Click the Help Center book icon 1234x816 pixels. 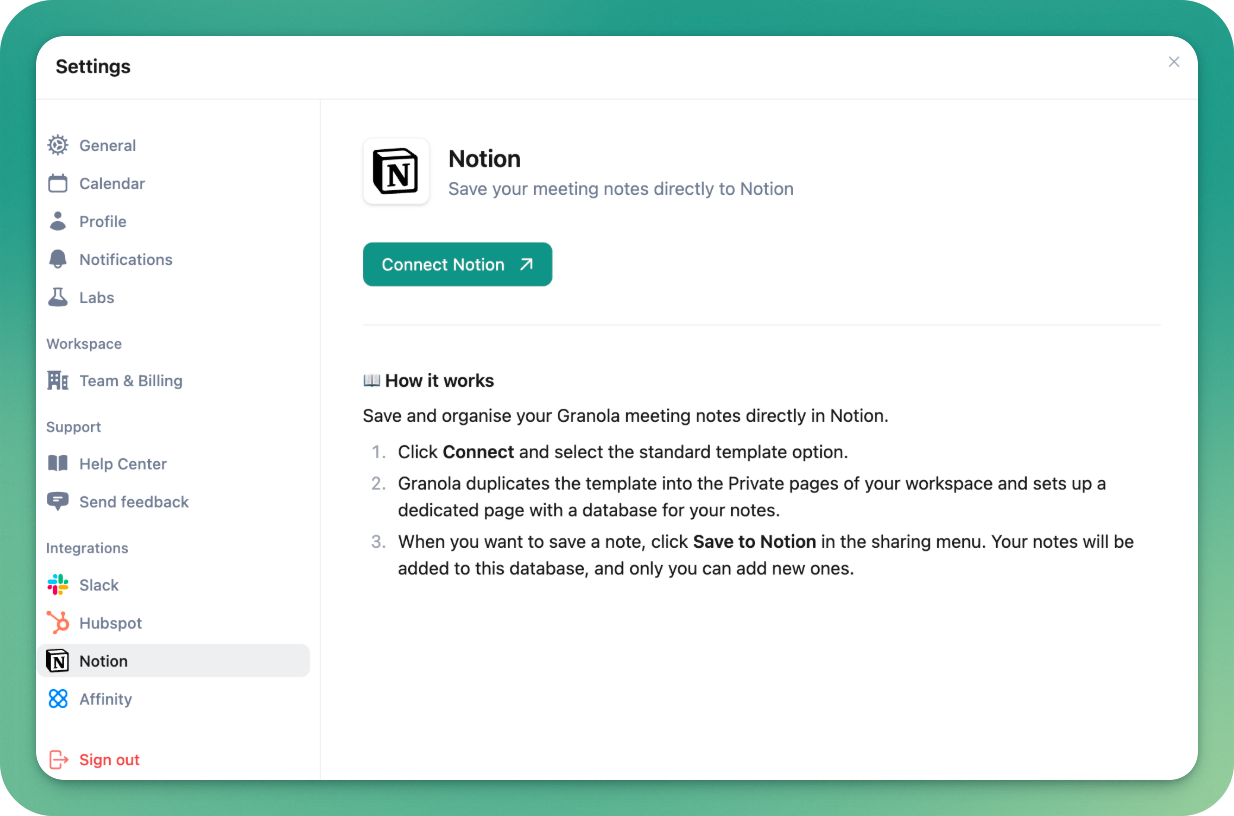58,463
